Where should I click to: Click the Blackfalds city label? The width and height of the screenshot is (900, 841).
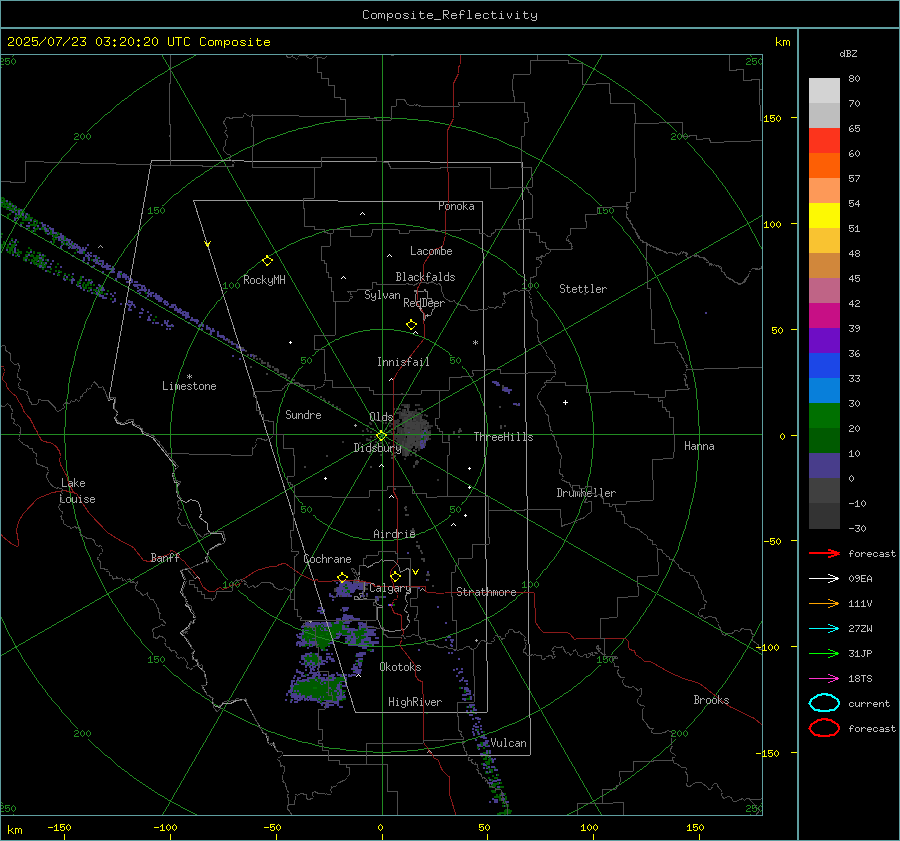click(x=425, y=277)
